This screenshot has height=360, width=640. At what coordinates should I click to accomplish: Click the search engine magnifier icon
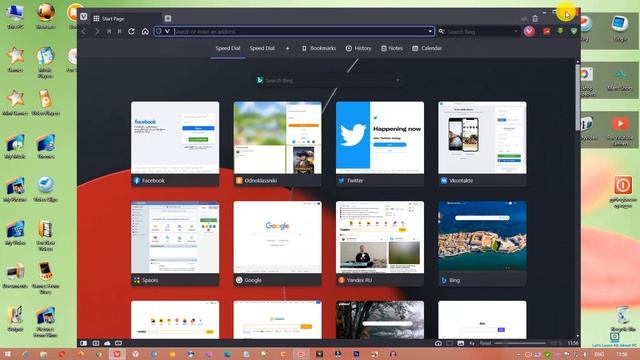click(x=441, y=31)
